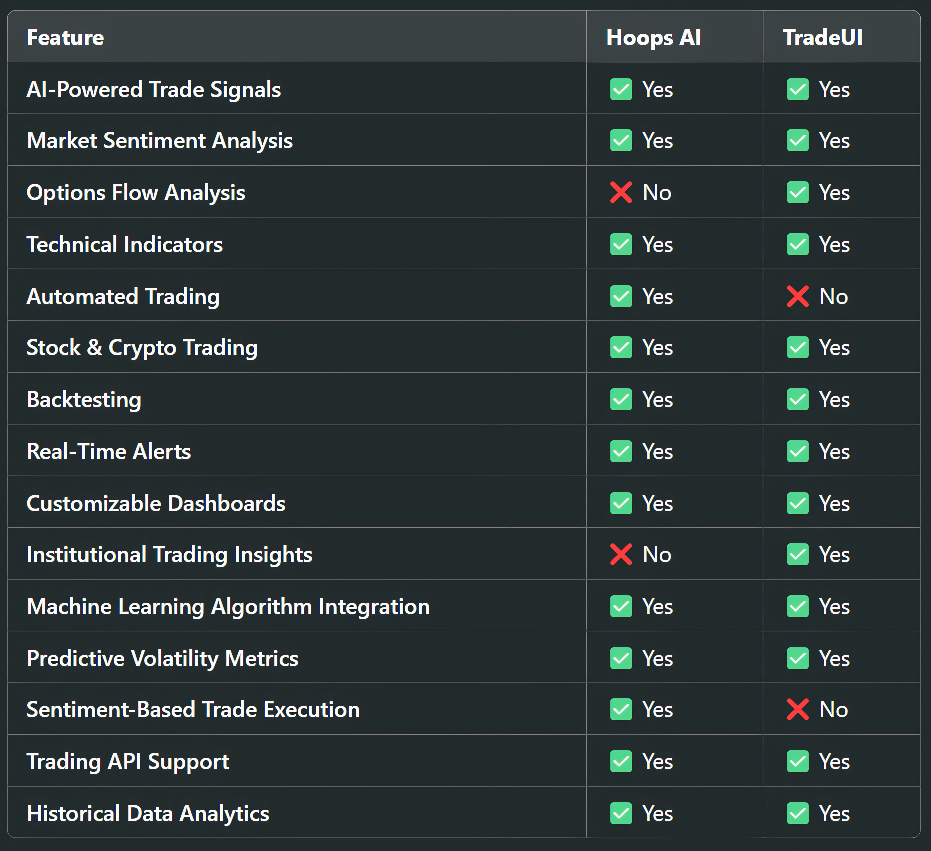
Task: Select the Market Sentiment Analysis label
Action: click(160, 141)
